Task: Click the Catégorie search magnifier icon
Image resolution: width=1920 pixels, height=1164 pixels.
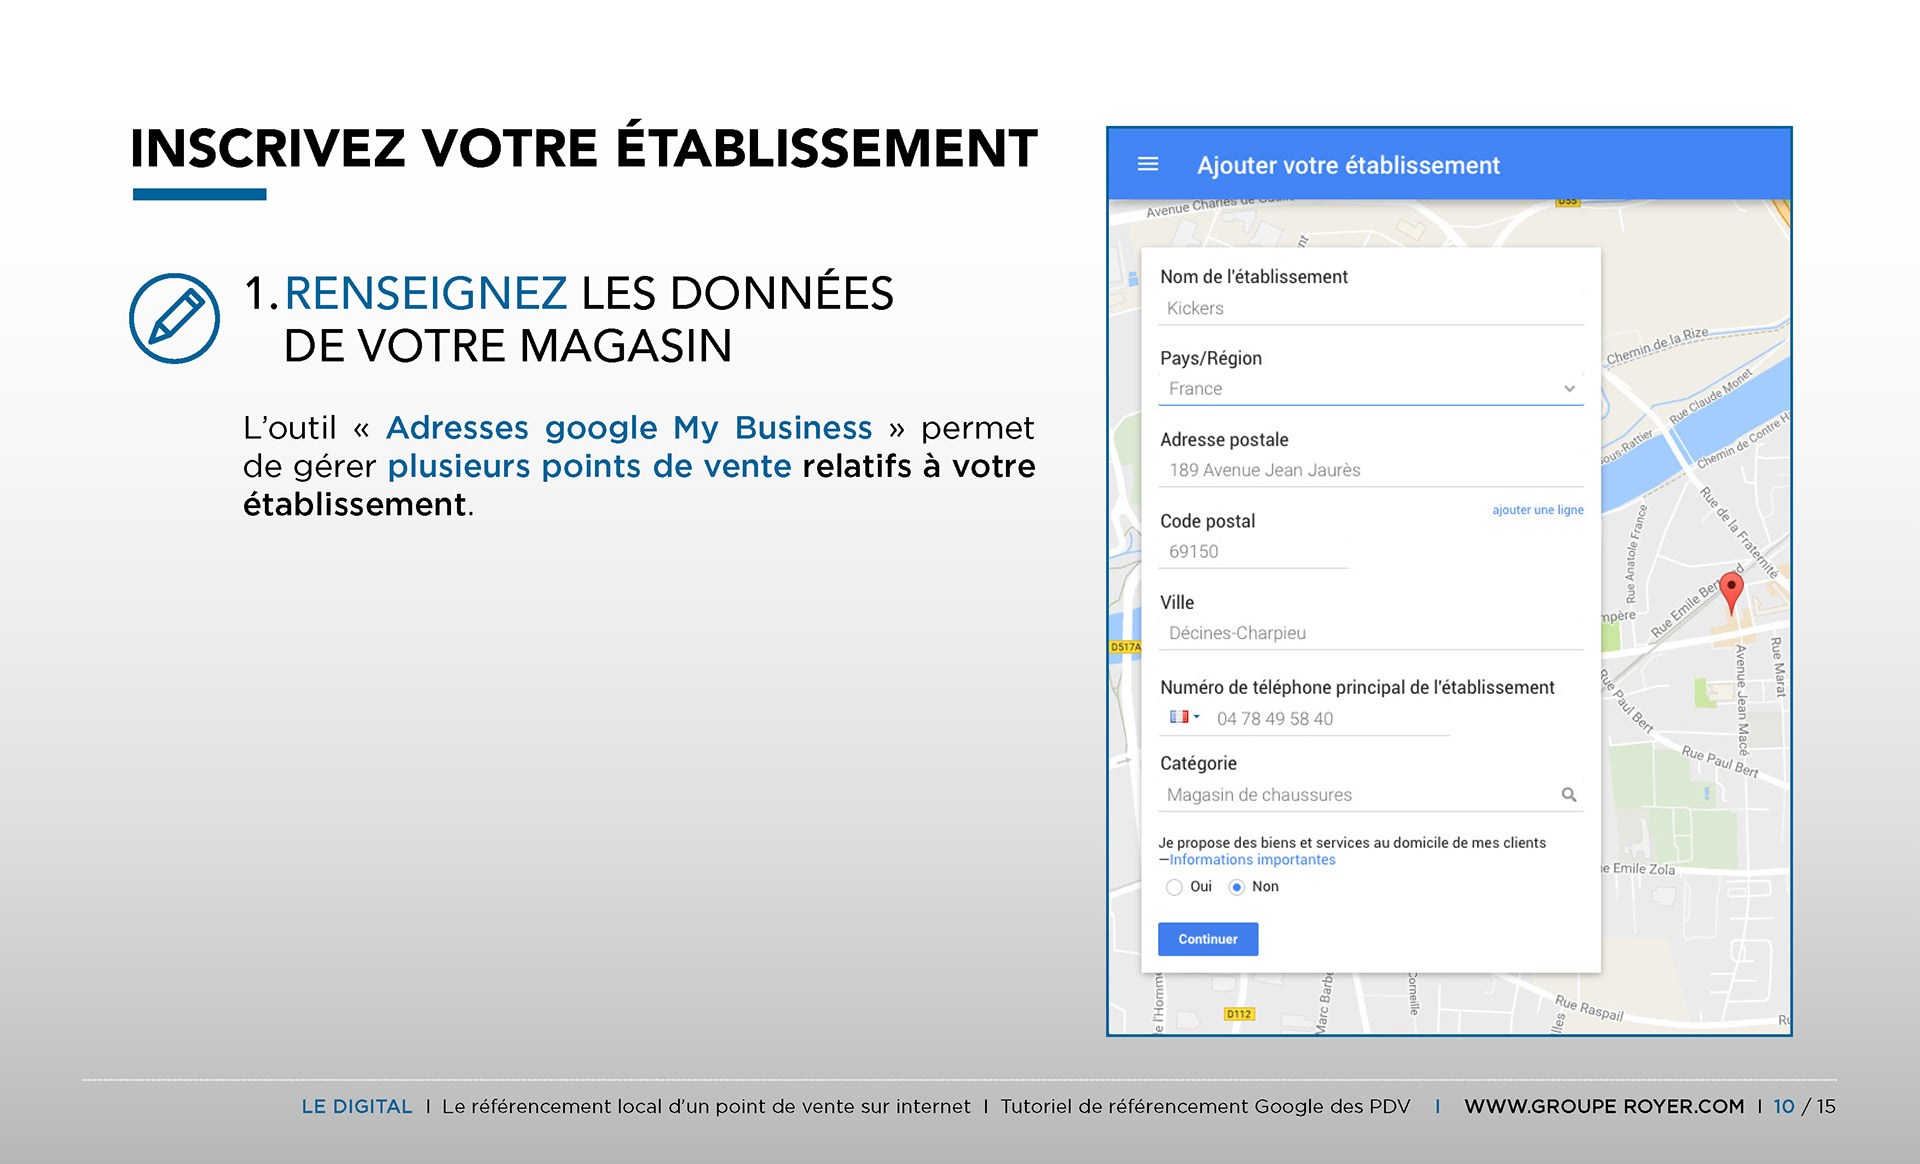Action: point(1568,794)
